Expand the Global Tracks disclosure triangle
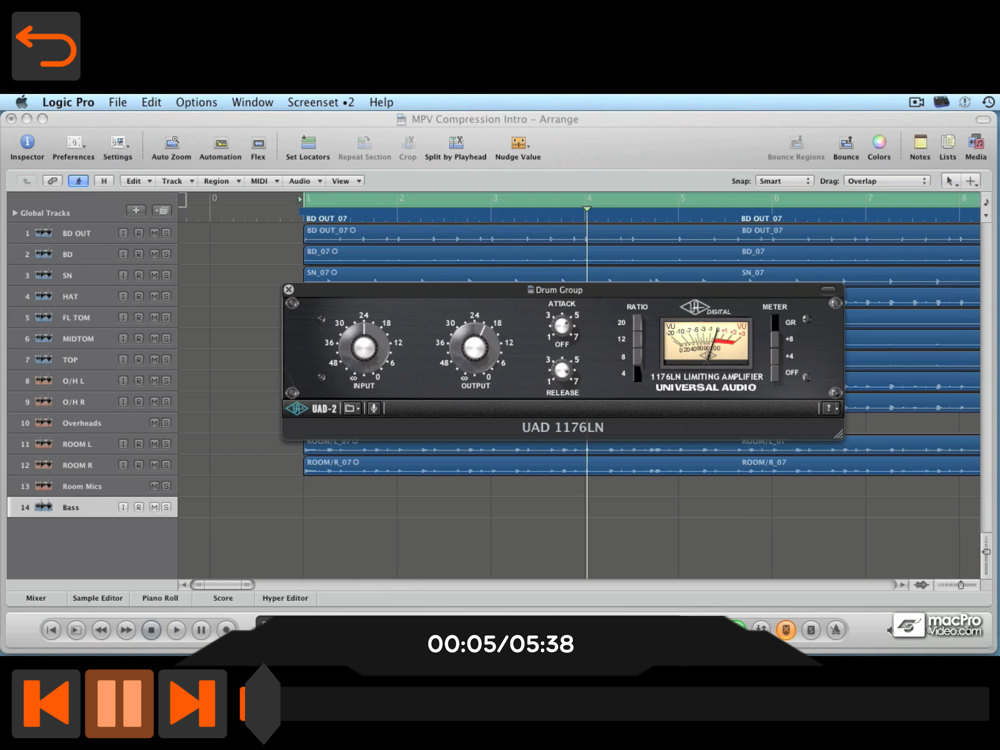The image size is (1000, 750). pyautogui.click(x=15, y=213)
